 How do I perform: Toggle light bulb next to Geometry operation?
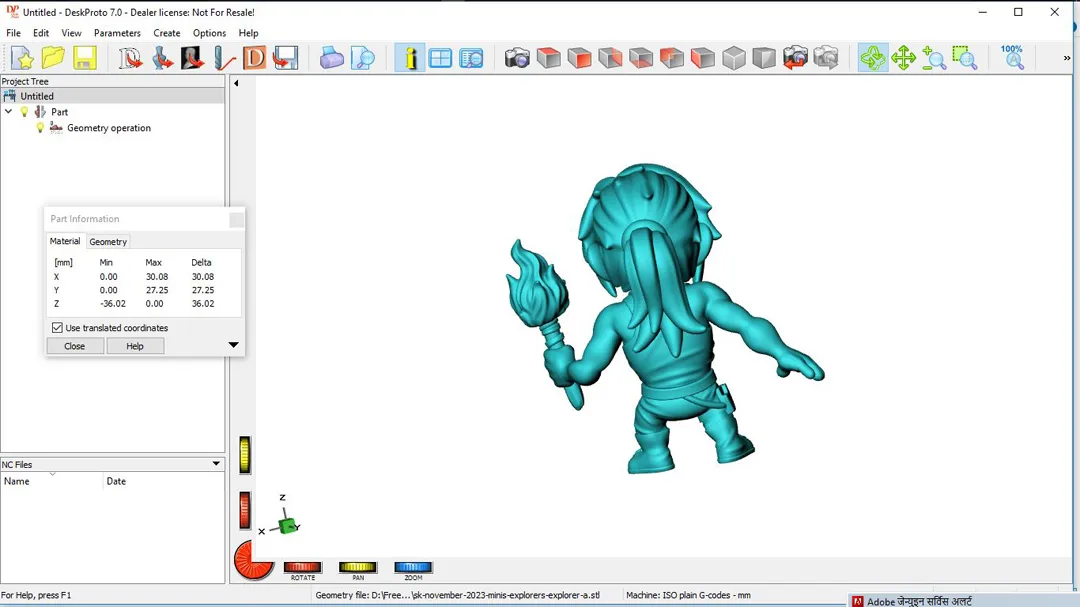point(40,127)
